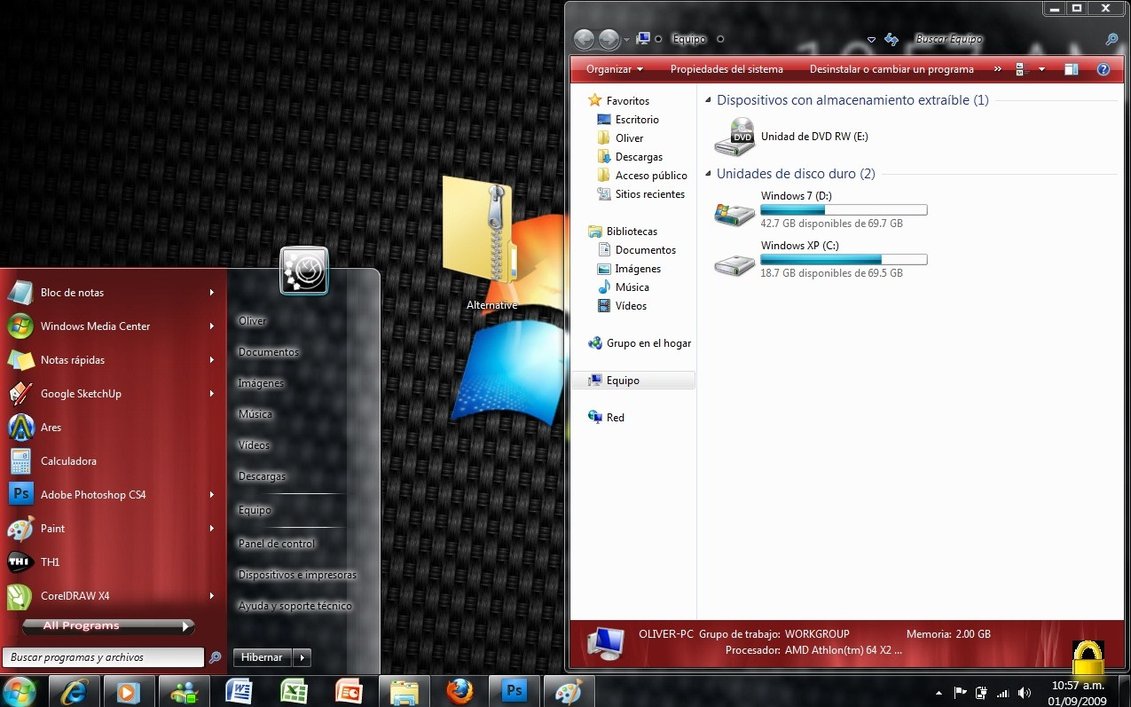Viewport: 1131px width, 707px height.
Task: Click the clock showing 10:57 a.m.
Action: click(x=1078, y=686)
